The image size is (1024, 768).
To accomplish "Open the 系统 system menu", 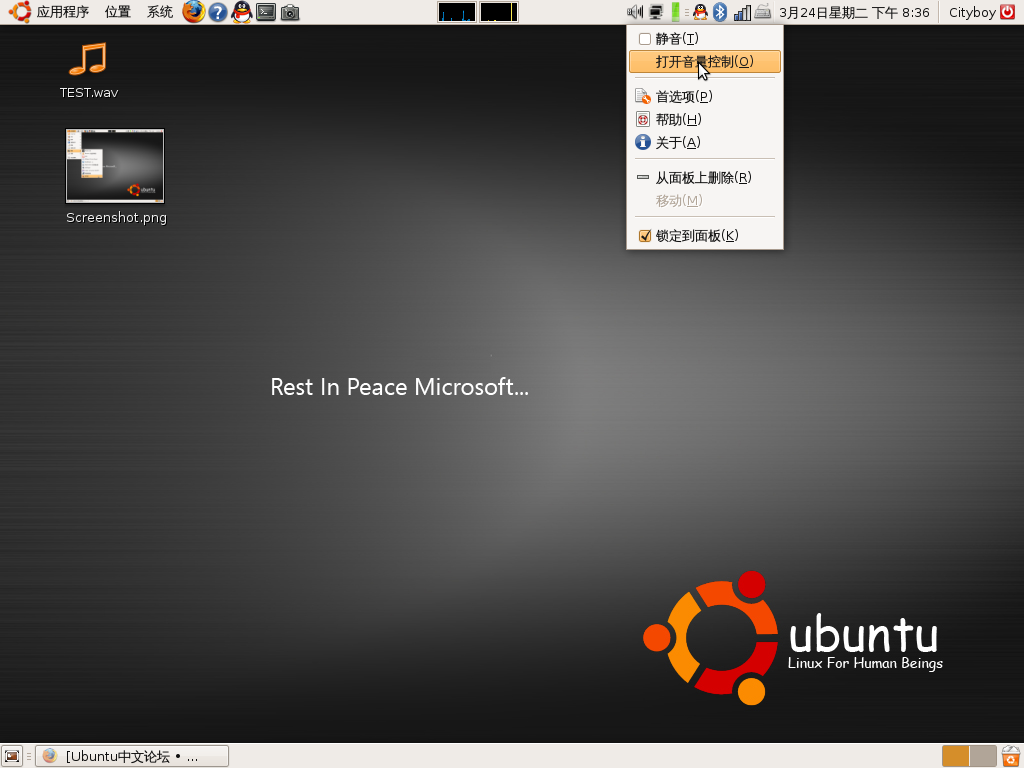I will [159, 12].
